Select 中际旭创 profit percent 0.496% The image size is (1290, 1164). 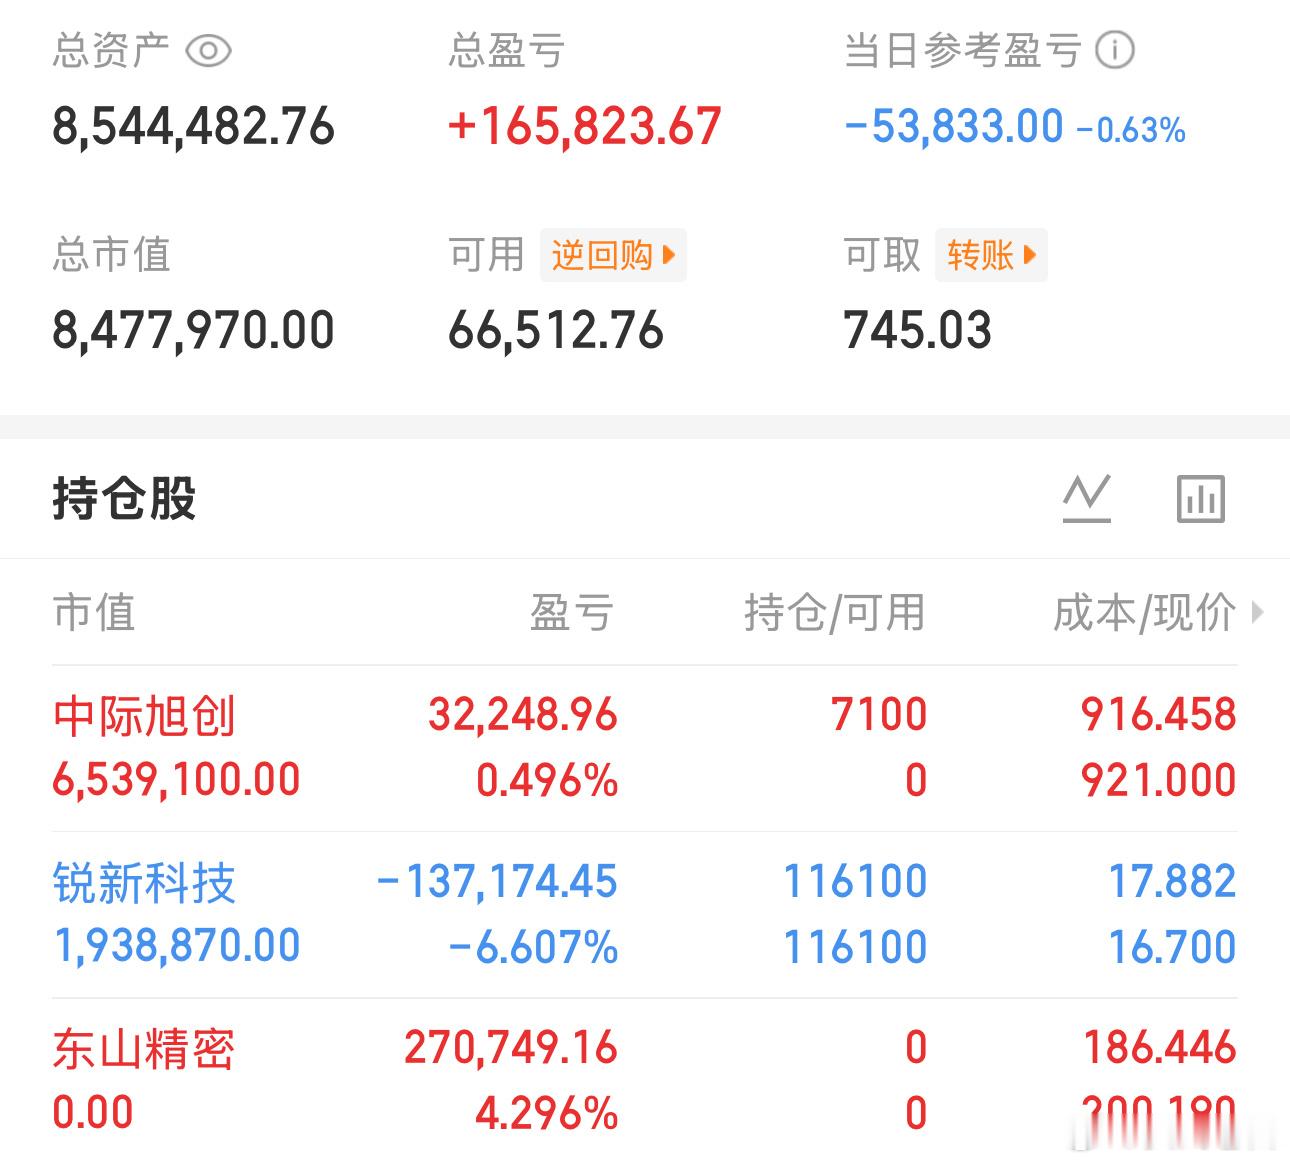pyautogui.click(x=547, y=780)
